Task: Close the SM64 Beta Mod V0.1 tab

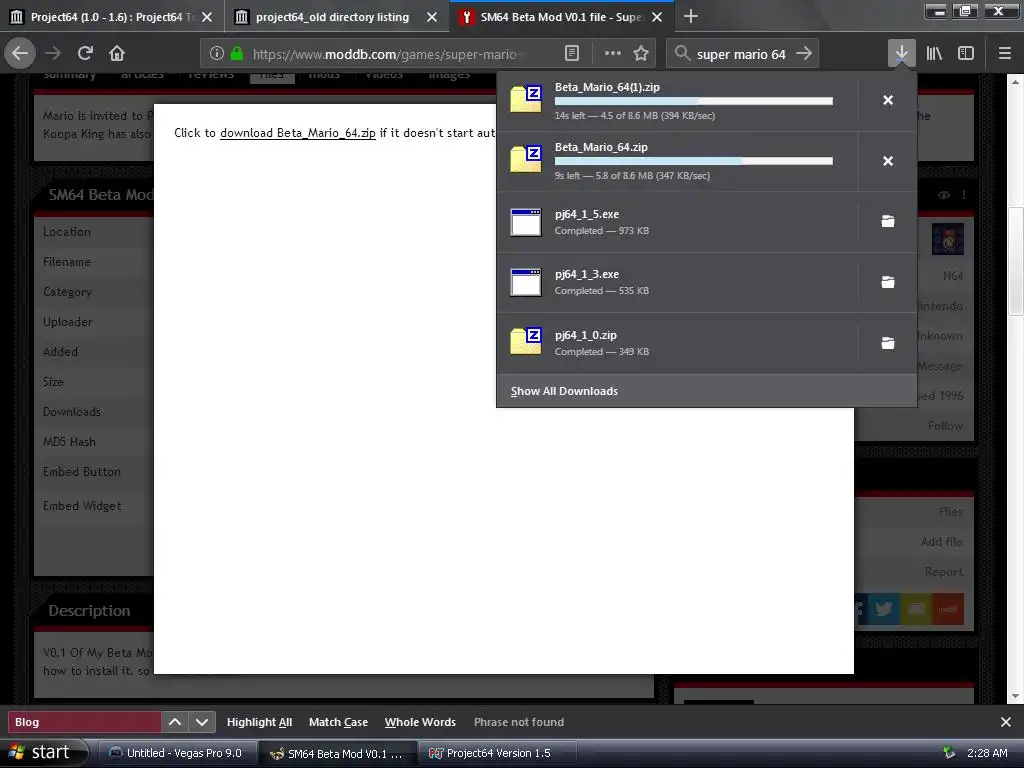Action: (657, 18)
